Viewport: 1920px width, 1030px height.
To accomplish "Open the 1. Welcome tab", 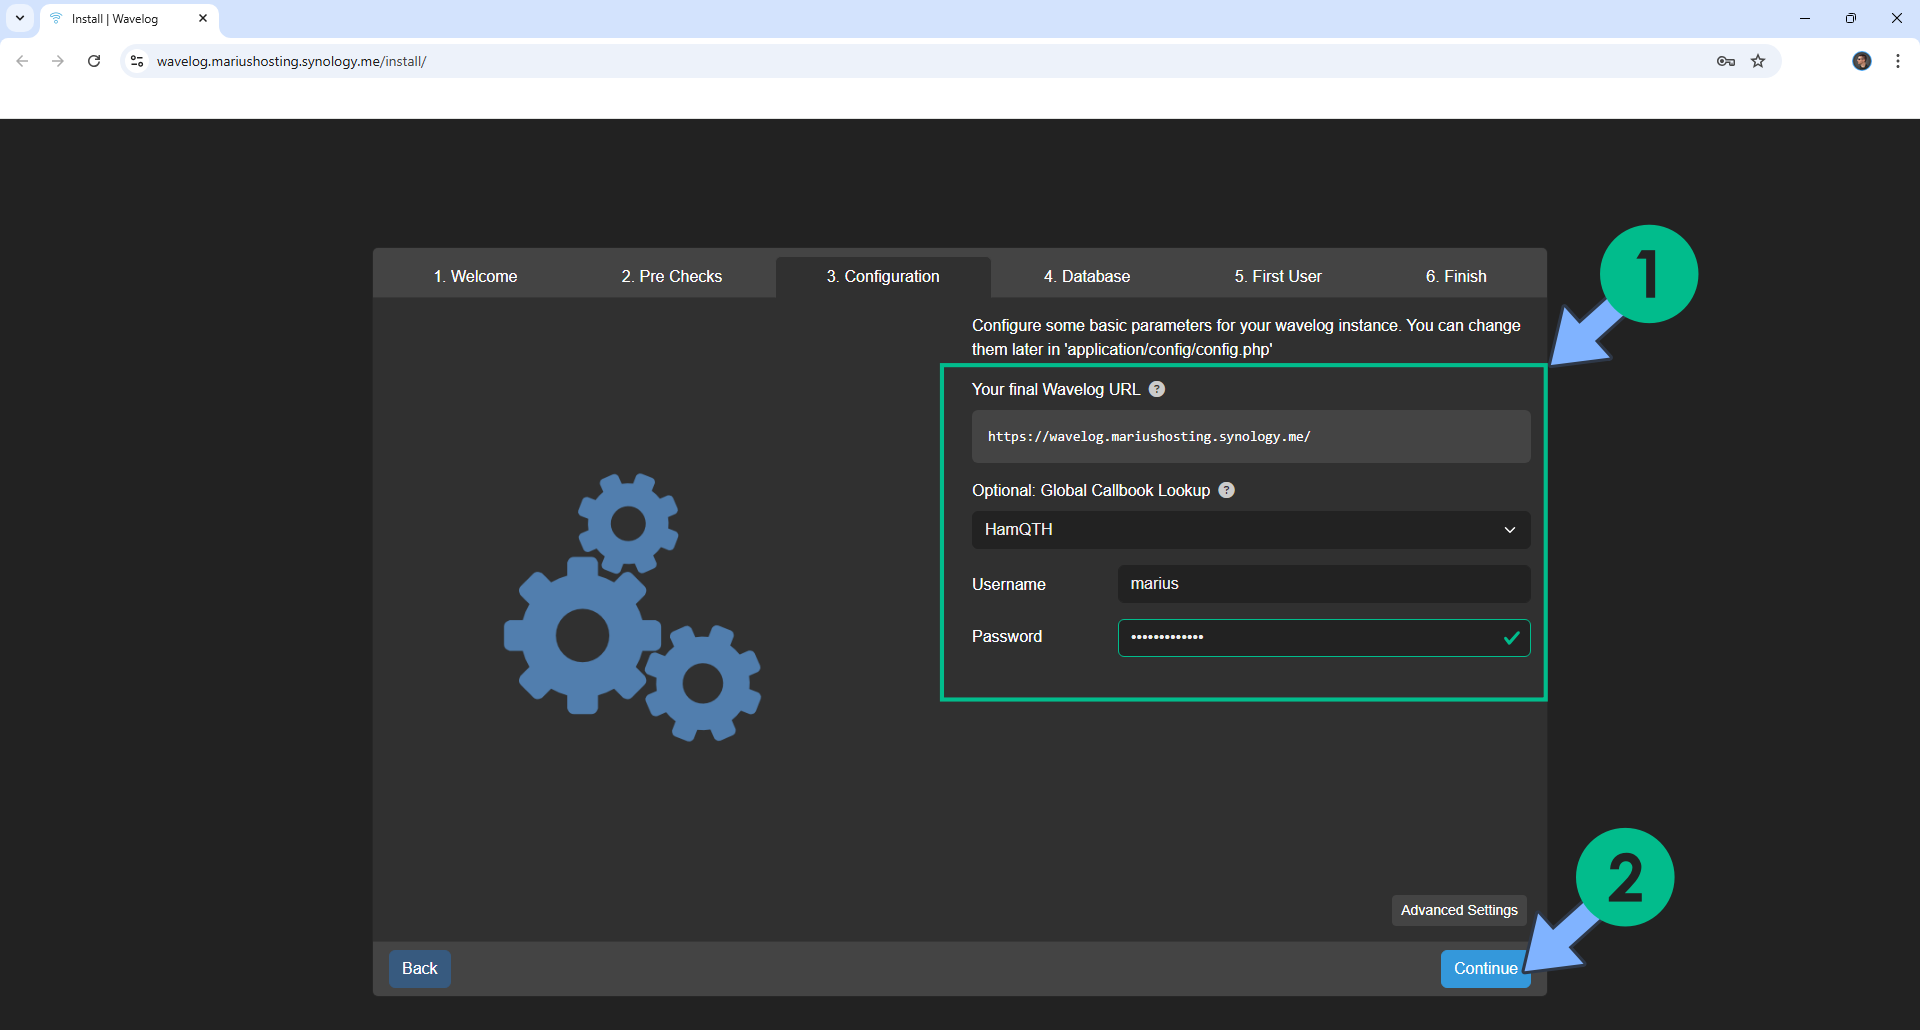I will pyautogui.click(x=475, y=276).
